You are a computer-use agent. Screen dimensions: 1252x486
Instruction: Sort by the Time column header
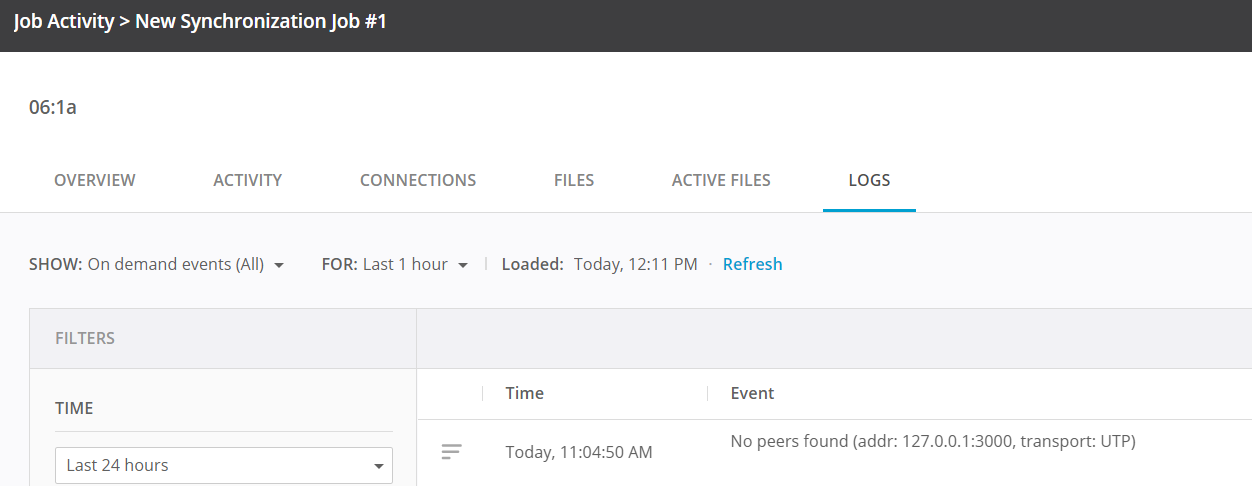(525, 393)
